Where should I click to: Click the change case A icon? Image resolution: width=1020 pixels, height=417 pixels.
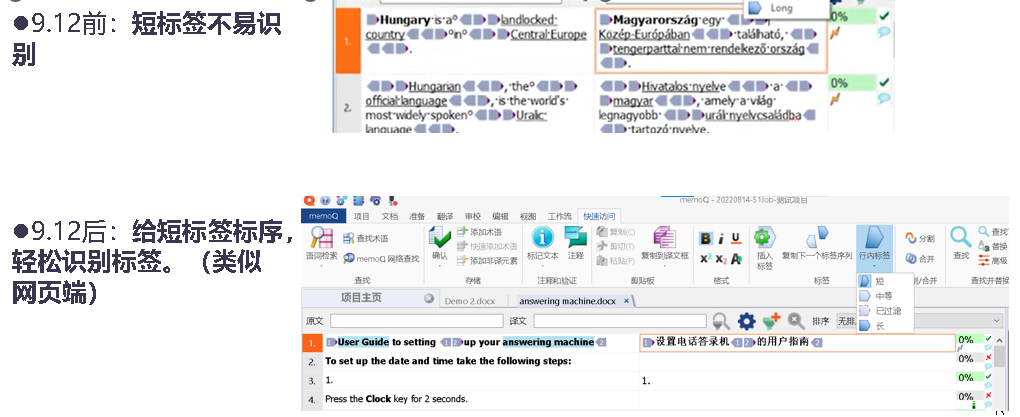coord(736,259)
